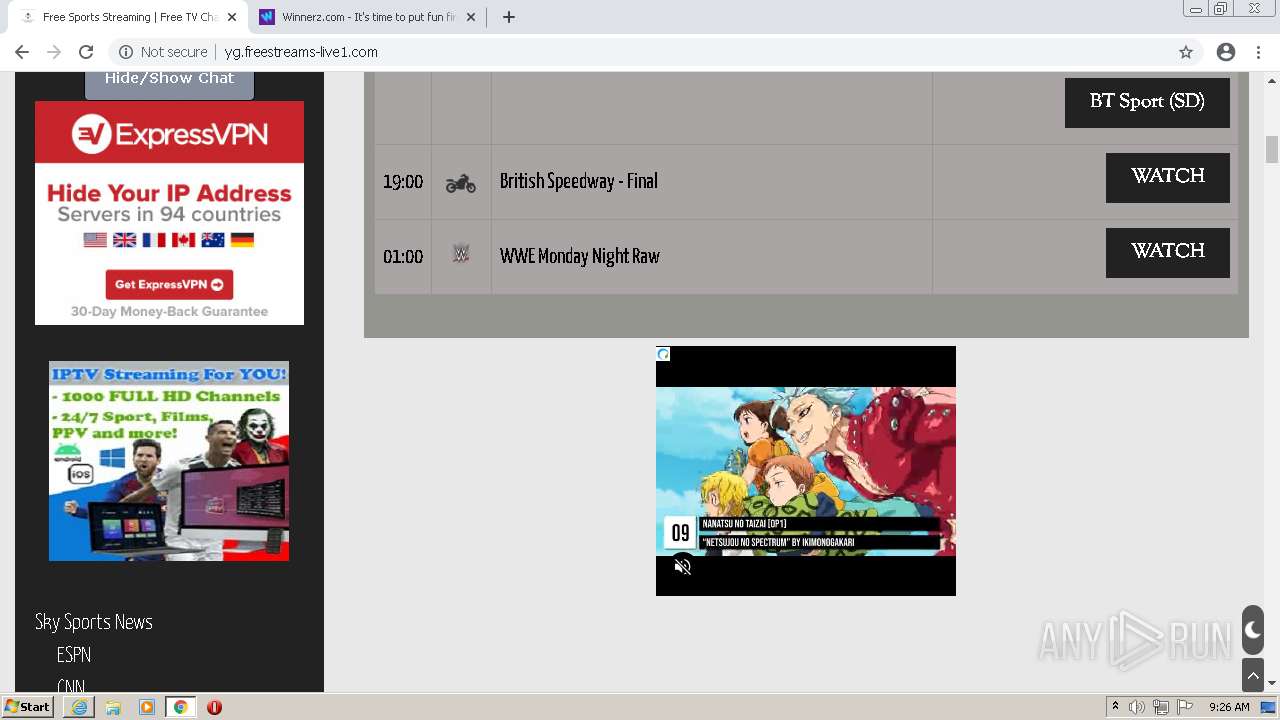Open the media player taskbar icon

coord(147,707)
